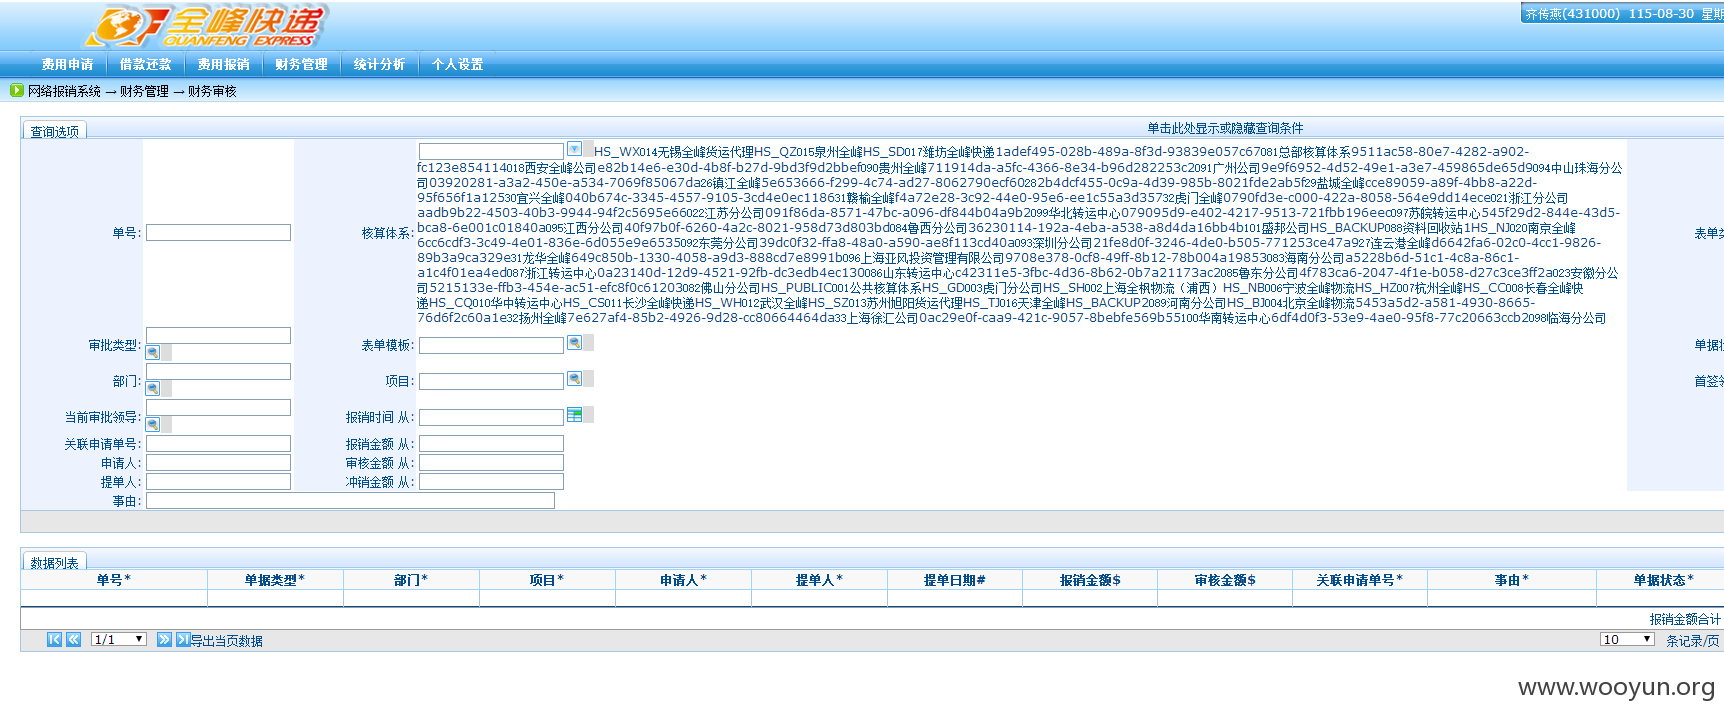Click the 审批类型 input field
Screen dimensions: 1724x716
click(218, 335)
